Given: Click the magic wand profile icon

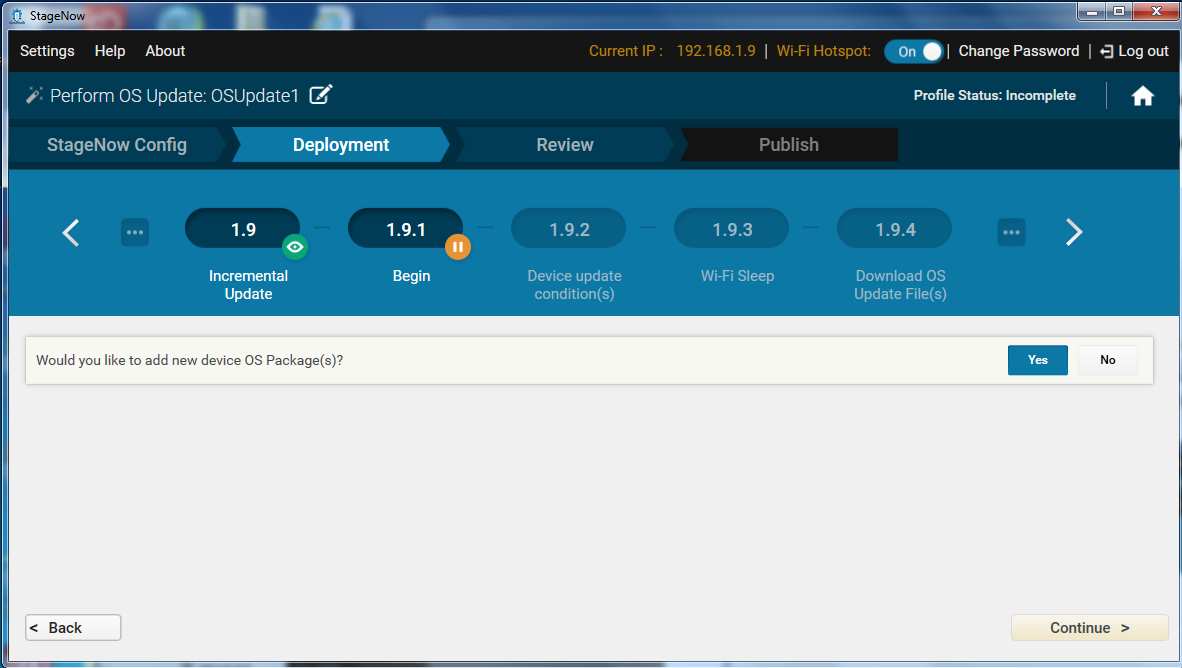Looking at the screenshot, I should pyautogui.click(x=34, y=96).
